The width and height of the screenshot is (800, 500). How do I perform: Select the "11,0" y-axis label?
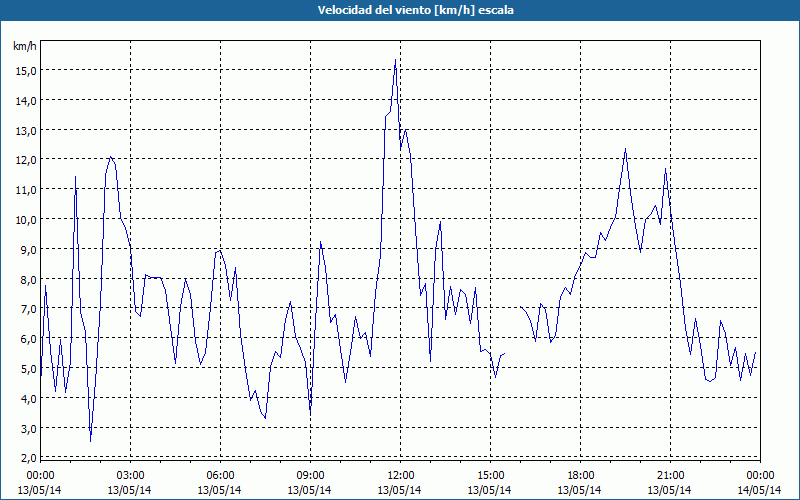[26, 190]
